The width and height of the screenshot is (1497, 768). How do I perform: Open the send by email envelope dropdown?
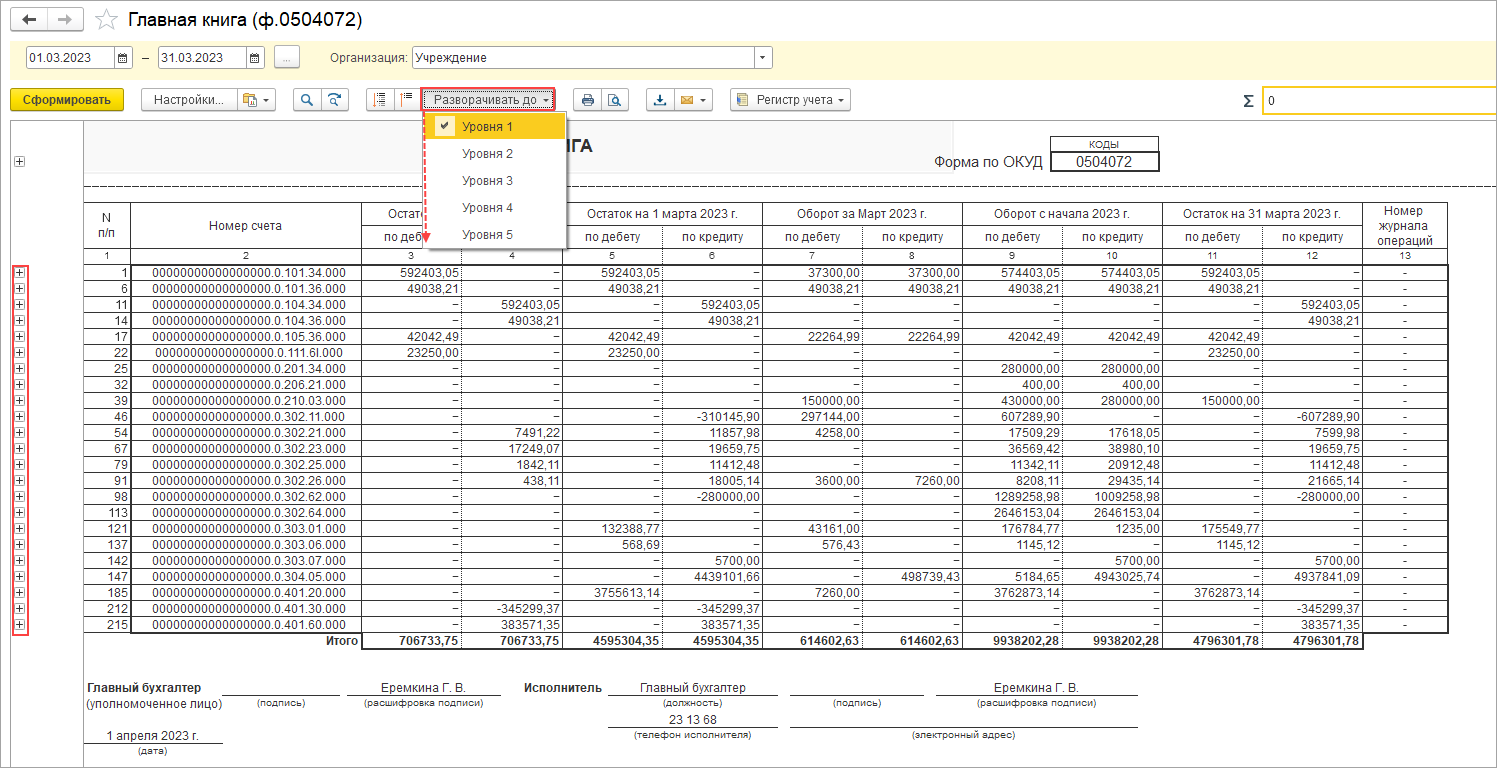coord(693,100)
